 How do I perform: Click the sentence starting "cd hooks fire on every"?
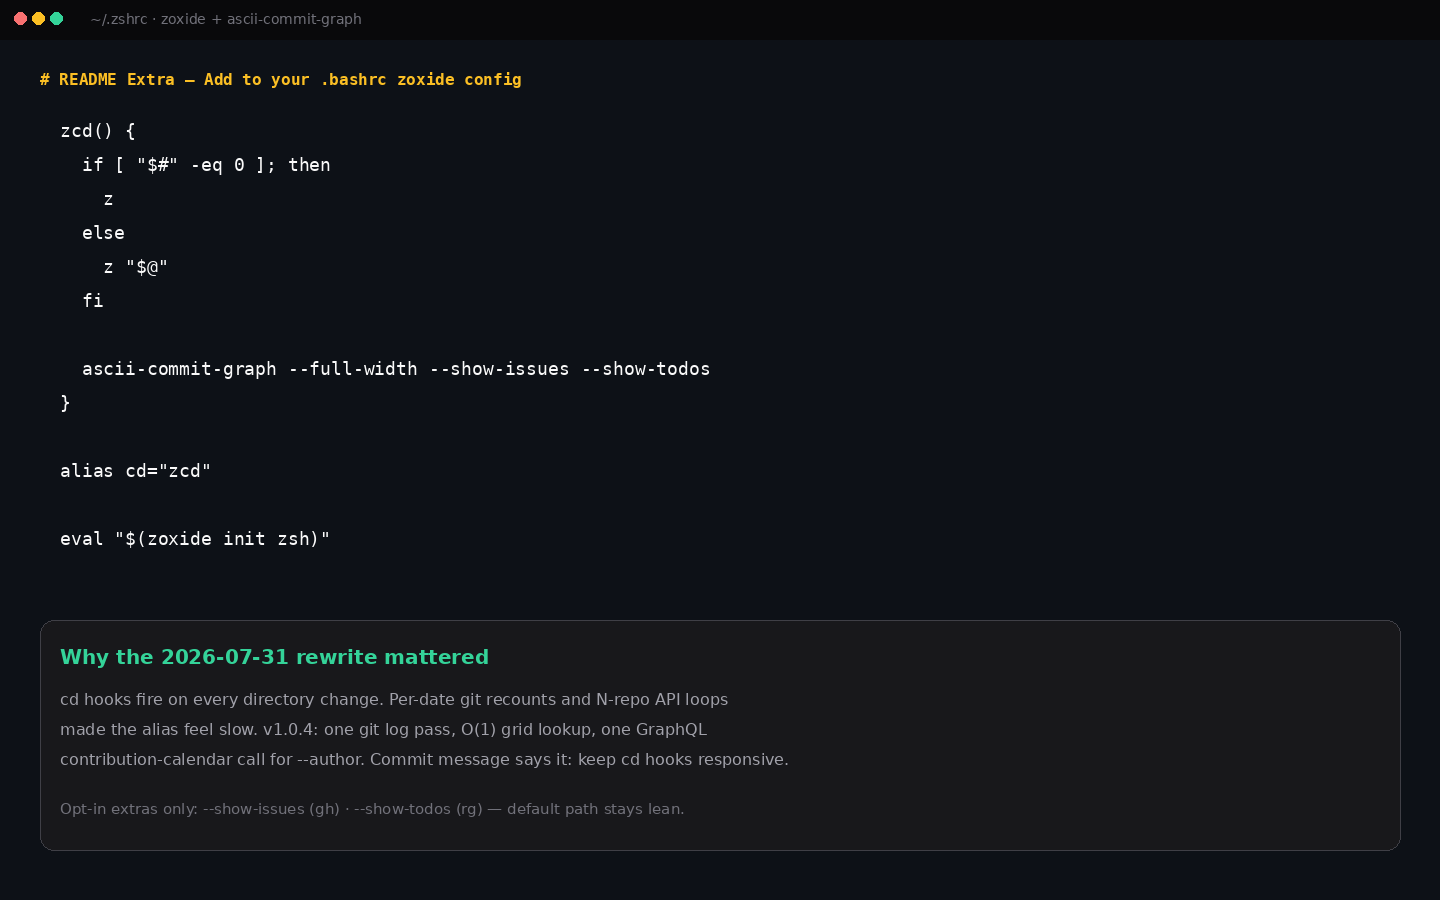(x=394, y=700)
